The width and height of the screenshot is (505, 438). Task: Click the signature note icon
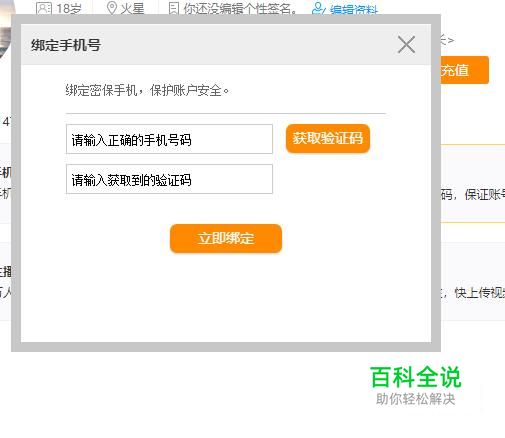174,8
